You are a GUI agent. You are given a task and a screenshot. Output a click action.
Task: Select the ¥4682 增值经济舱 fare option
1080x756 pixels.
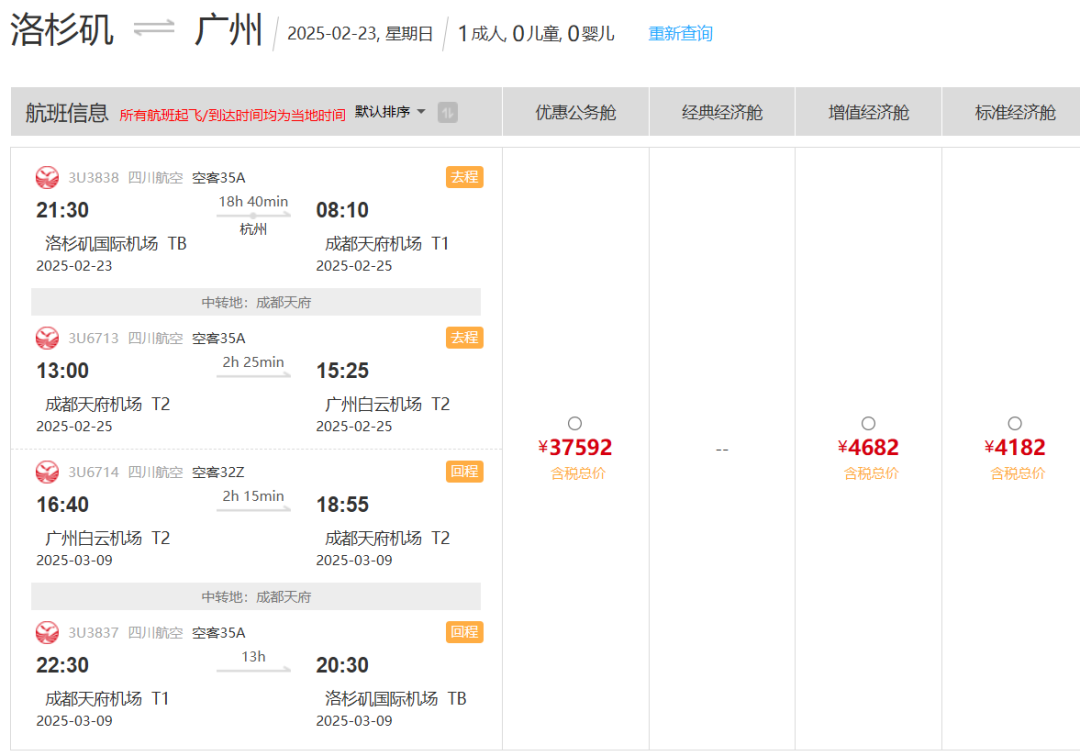(x=868, y=424)
